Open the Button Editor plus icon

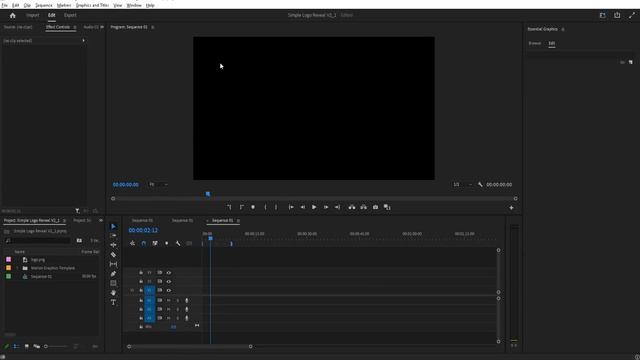[511, 208]
